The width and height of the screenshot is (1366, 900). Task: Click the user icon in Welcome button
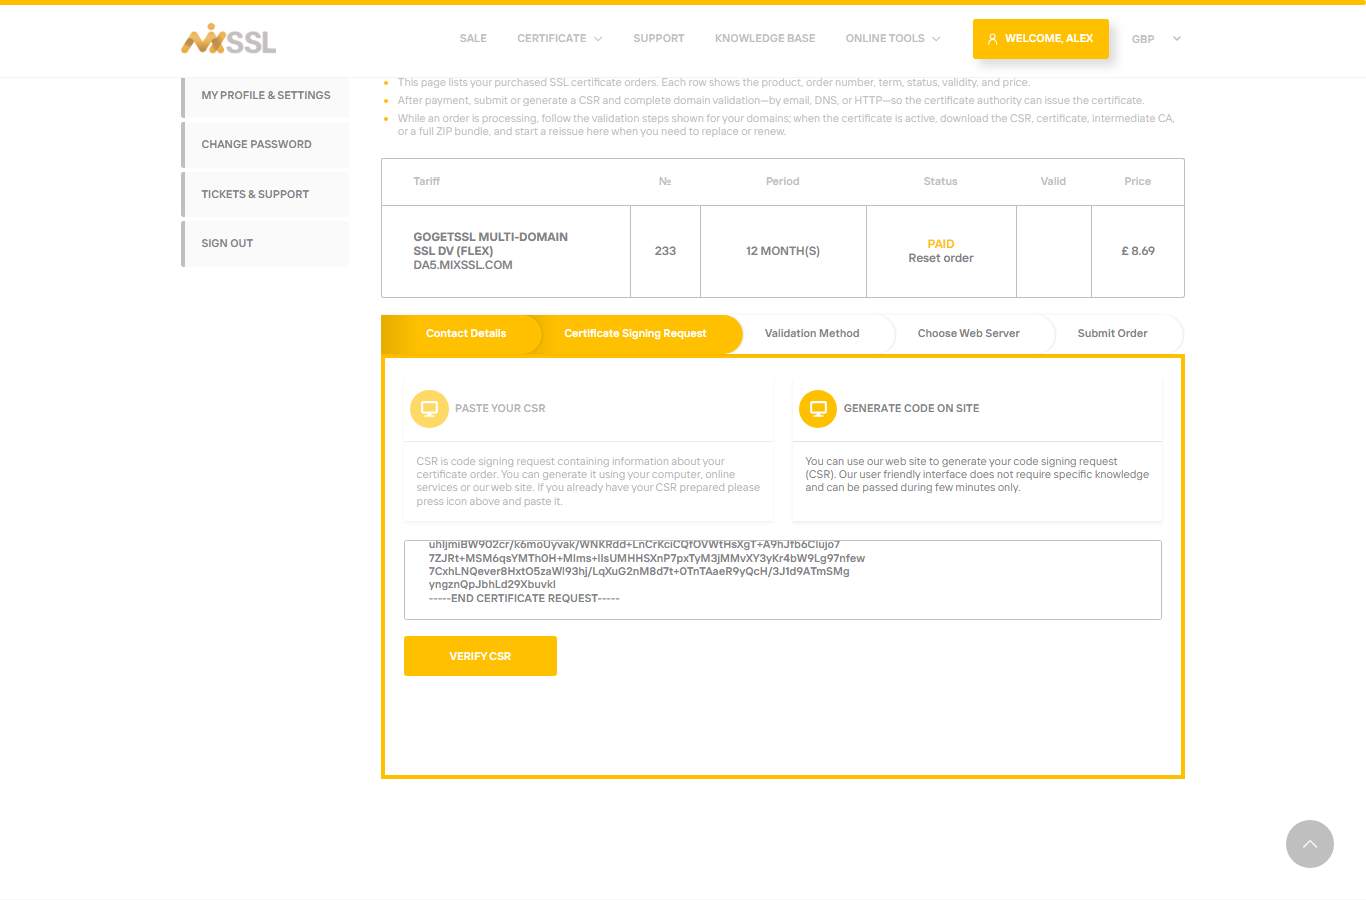click(992, 39)
